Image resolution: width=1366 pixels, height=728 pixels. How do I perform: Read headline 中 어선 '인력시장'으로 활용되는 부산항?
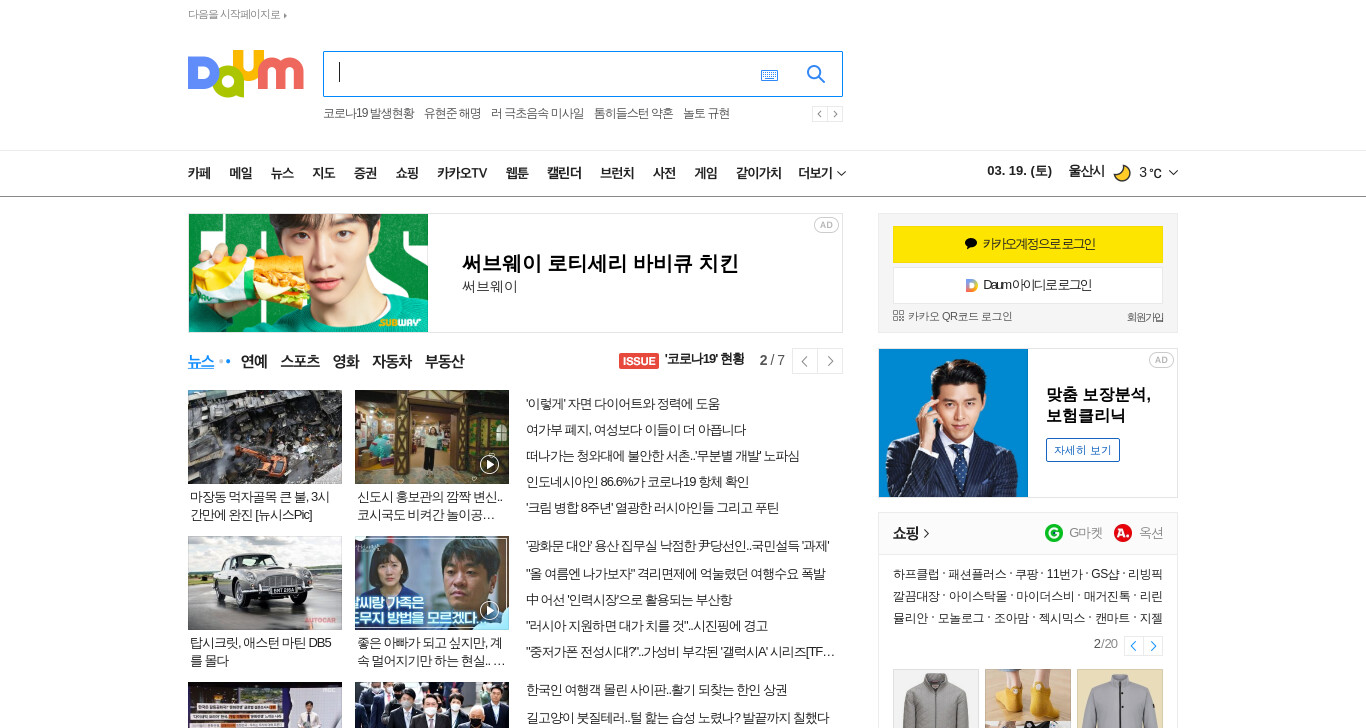629,600
